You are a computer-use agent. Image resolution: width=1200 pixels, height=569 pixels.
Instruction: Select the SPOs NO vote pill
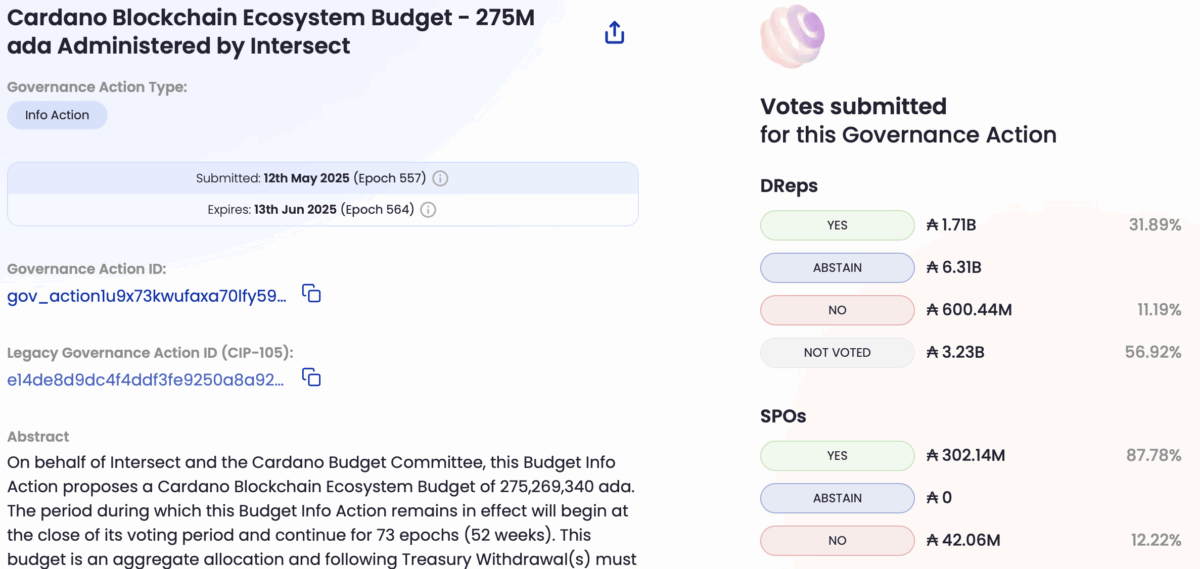(837, 540)
